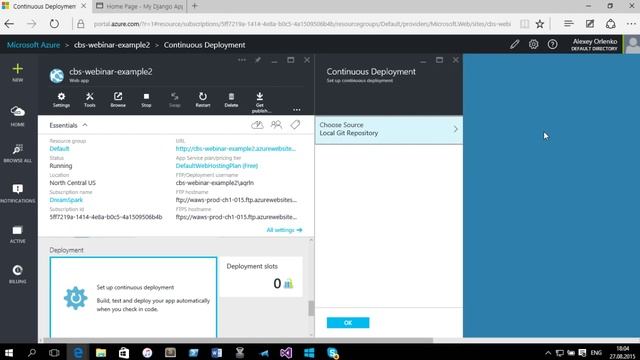Restart the web app
The image size is (640, 360).
(x=203, y=100)
